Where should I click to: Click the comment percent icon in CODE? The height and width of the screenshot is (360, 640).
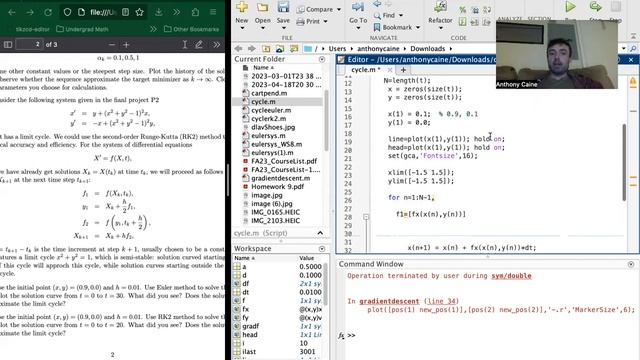point(462,10)
